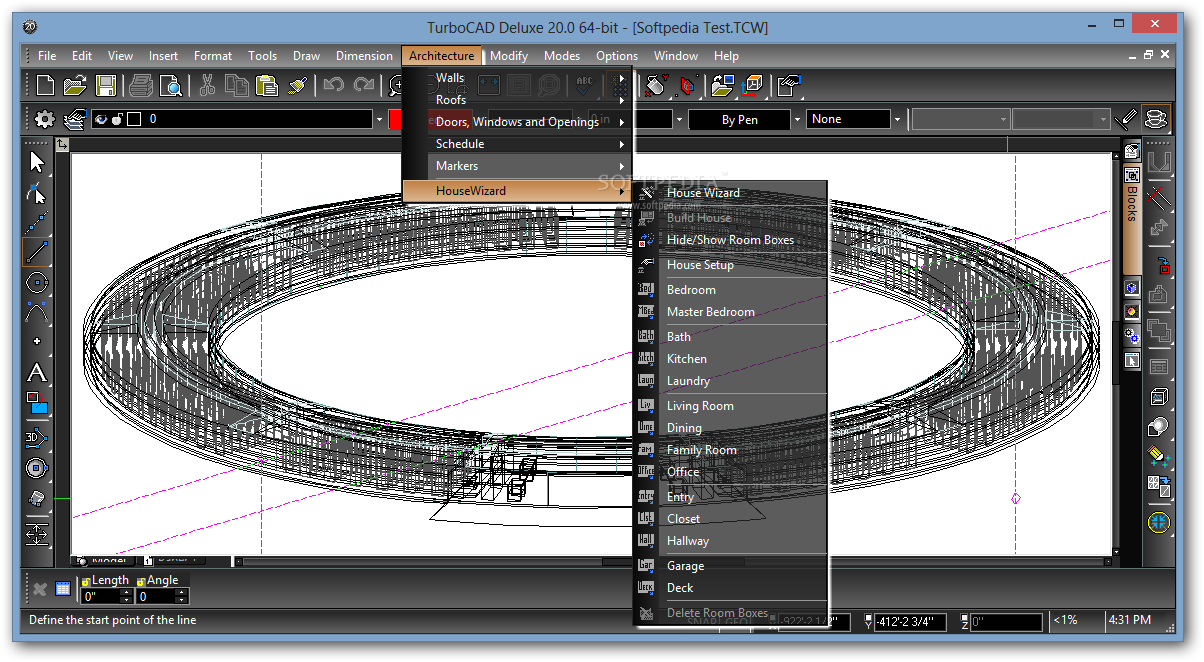Choose the Arc curve tool in left toolbar
The image size is (1204, 662).
[x=37, y=313]
